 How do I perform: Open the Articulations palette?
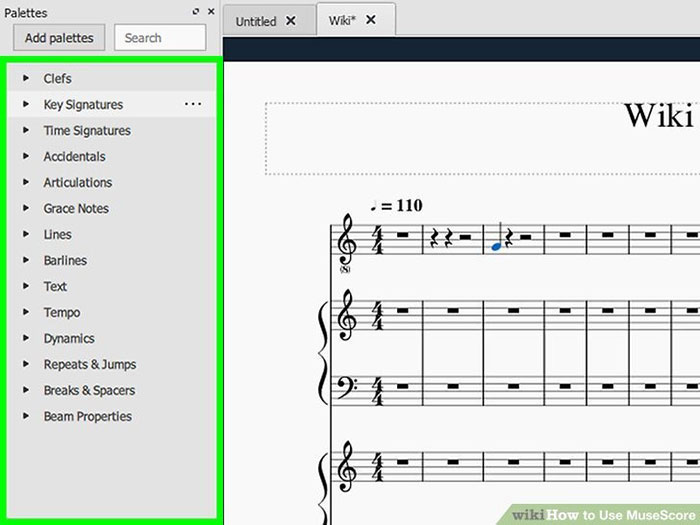[x=77, y=182]
